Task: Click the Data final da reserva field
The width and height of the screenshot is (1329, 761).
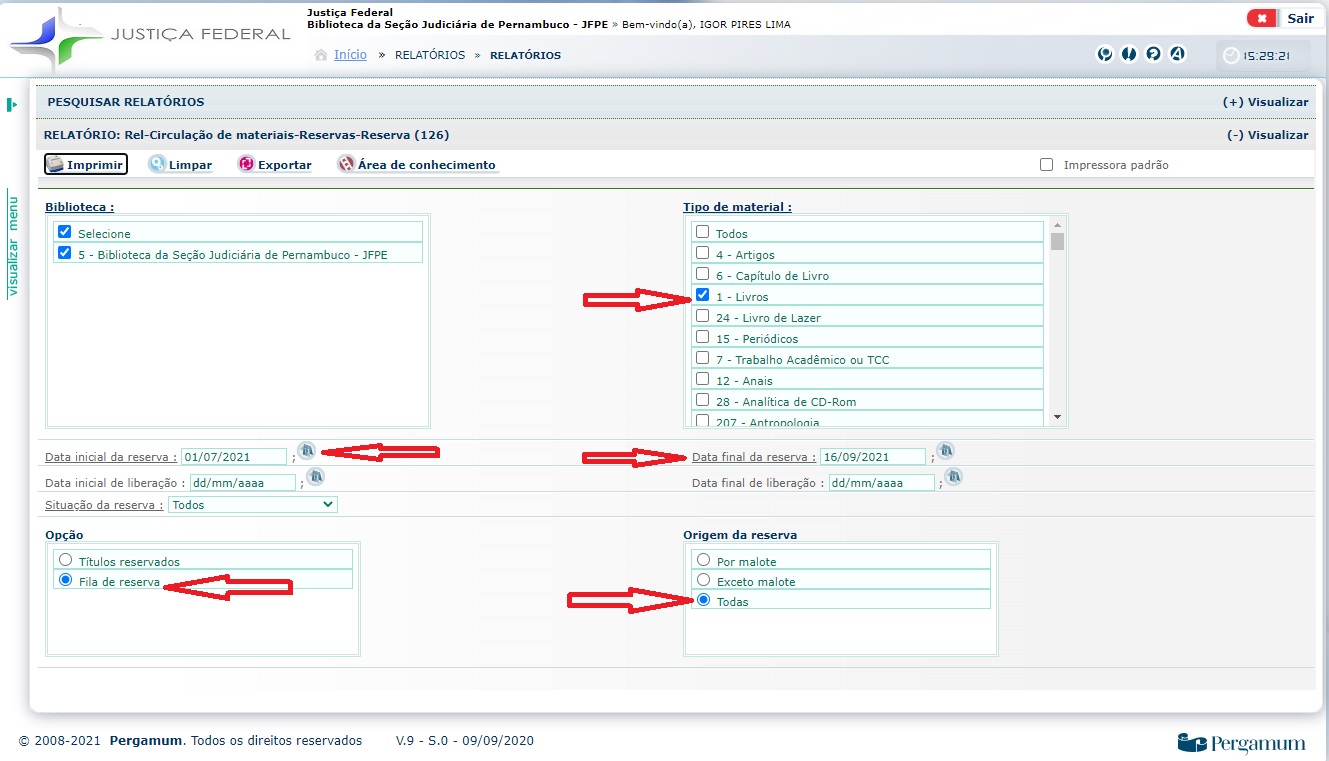Action: coord(872,457)
